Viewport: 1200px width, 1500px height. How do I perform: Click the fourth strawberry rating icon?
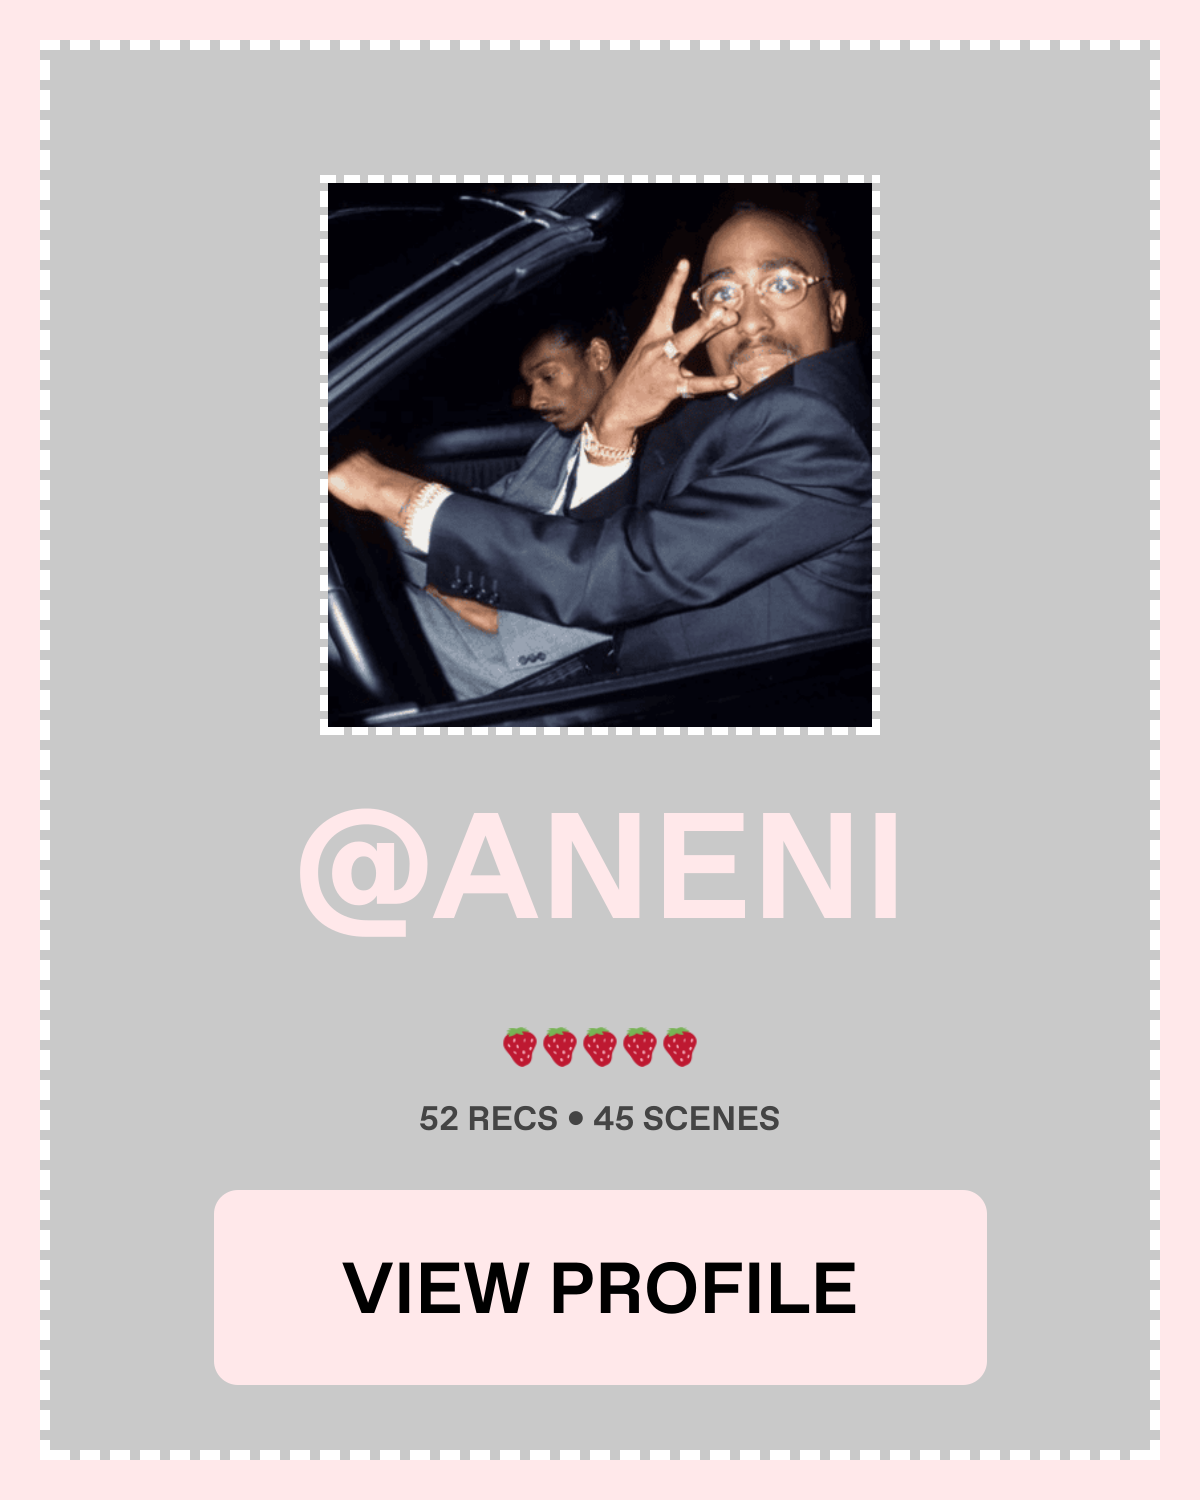point(640,1047)
